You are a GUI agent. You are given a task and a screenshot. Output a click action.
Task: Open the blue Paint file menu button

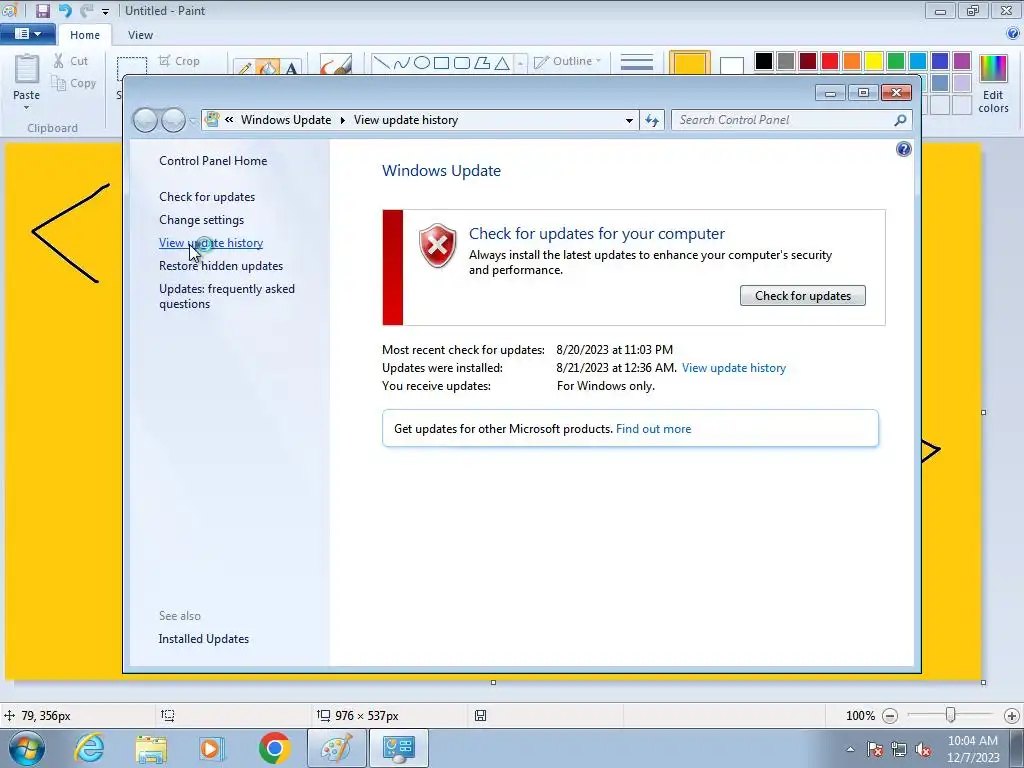tap(27, 34)
